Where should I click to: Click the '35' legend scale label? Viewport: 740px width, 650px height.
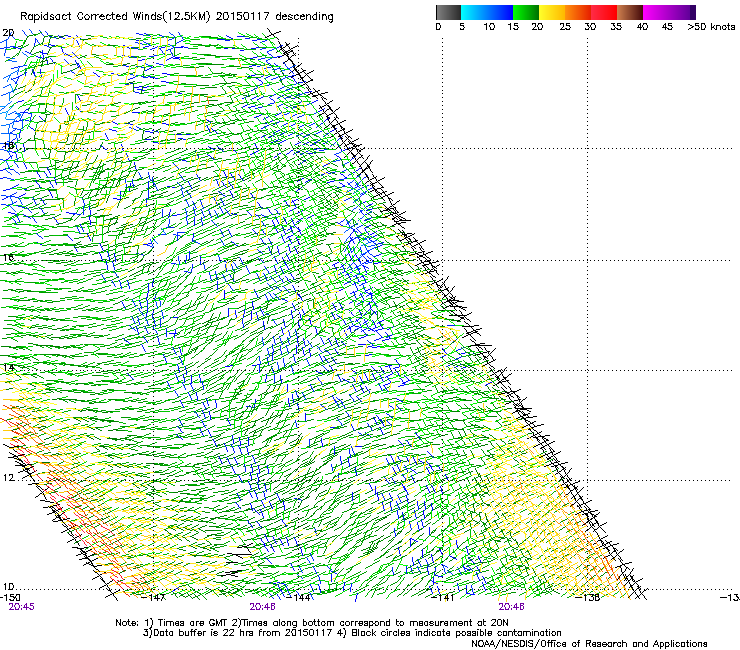tap(616, 27)
